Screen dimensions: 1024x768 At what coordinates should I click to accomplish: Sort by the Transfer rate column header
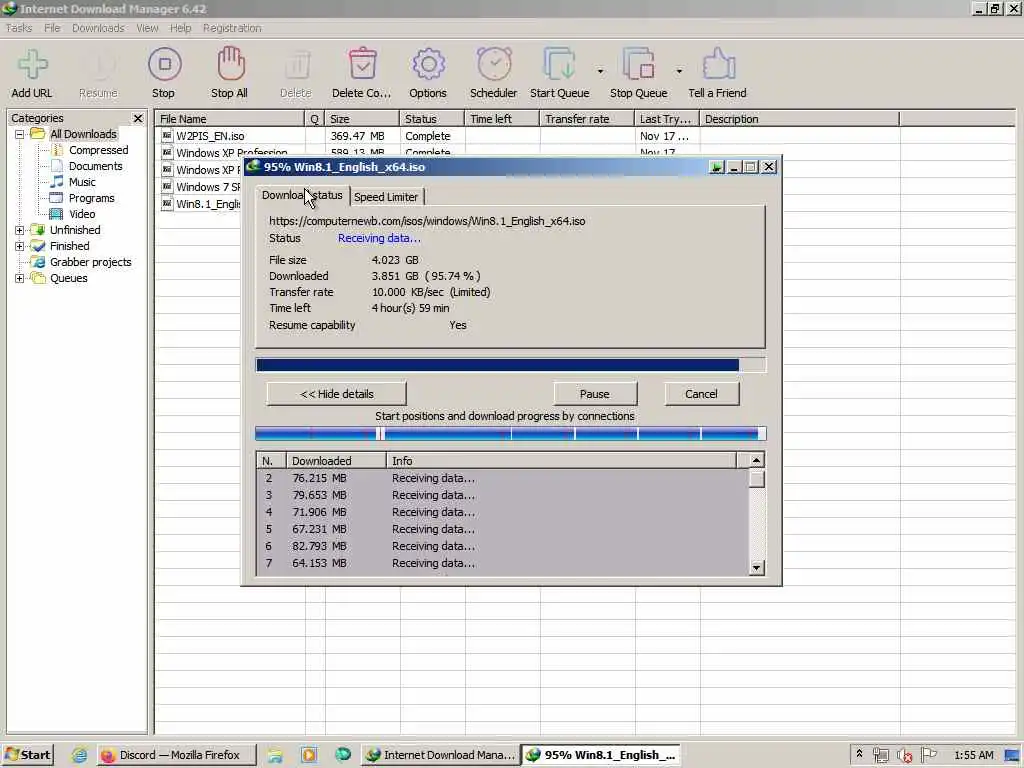586,119
